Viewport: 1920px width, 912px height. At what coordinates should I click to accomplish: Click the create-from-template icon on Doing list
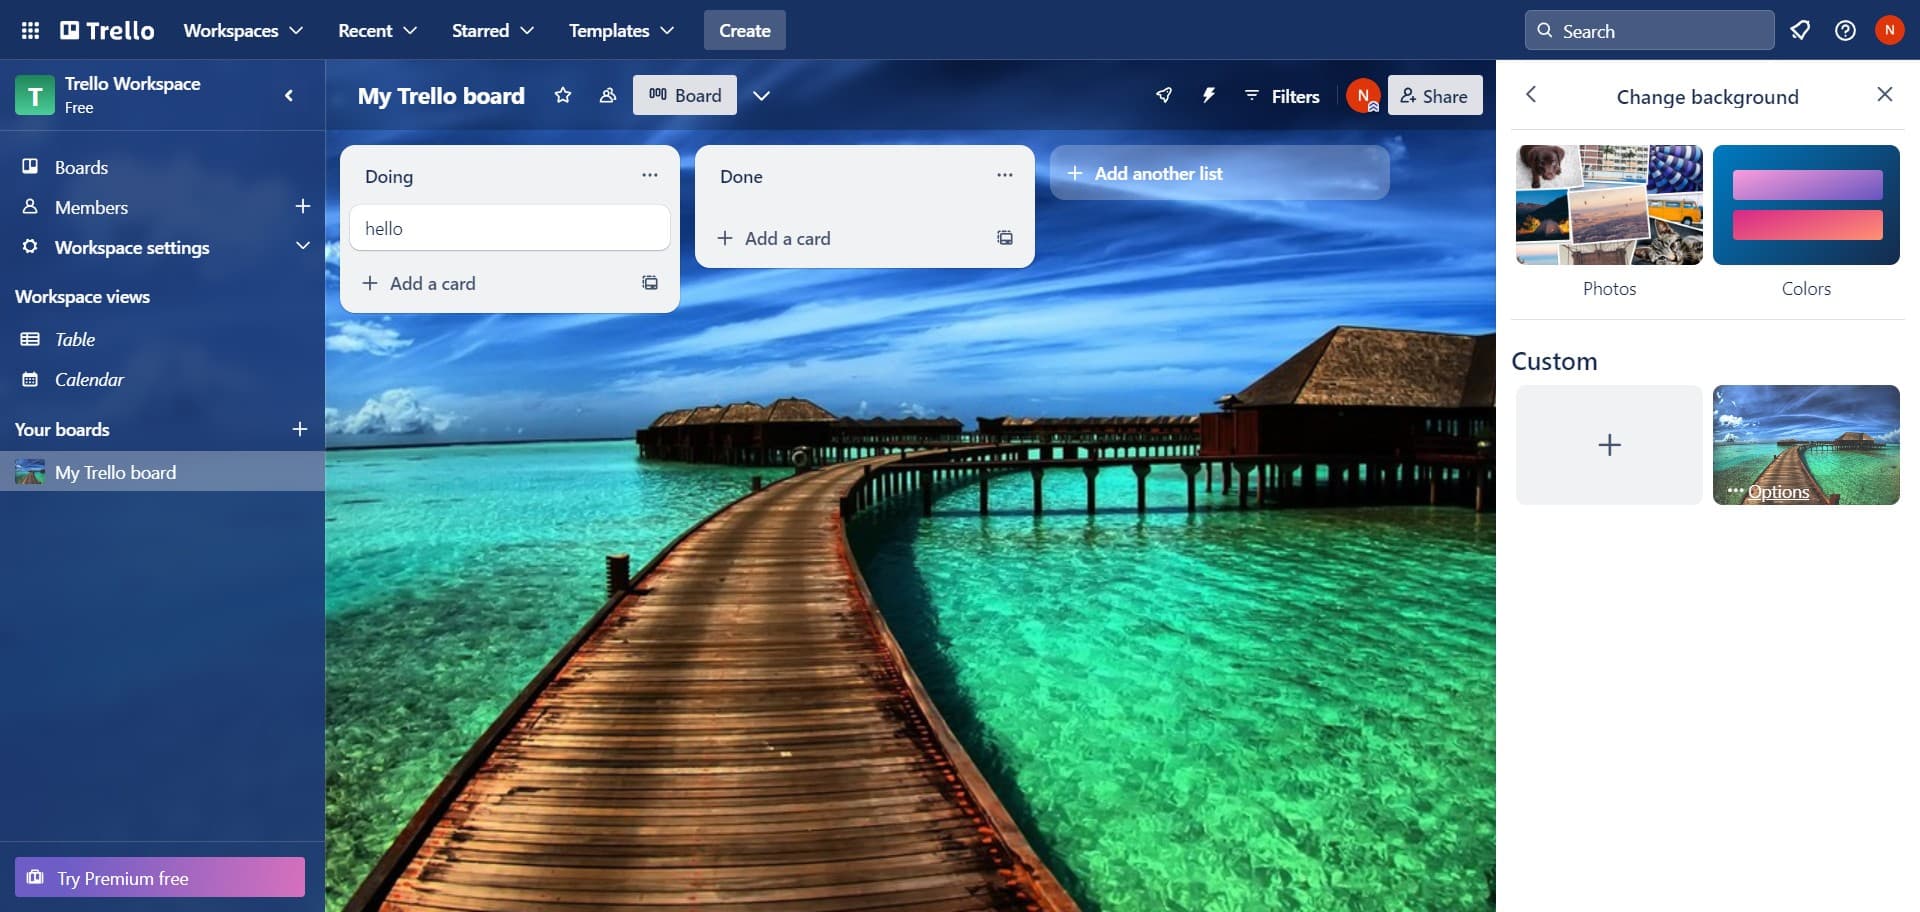pyautogui.click(x=649, y=283)
